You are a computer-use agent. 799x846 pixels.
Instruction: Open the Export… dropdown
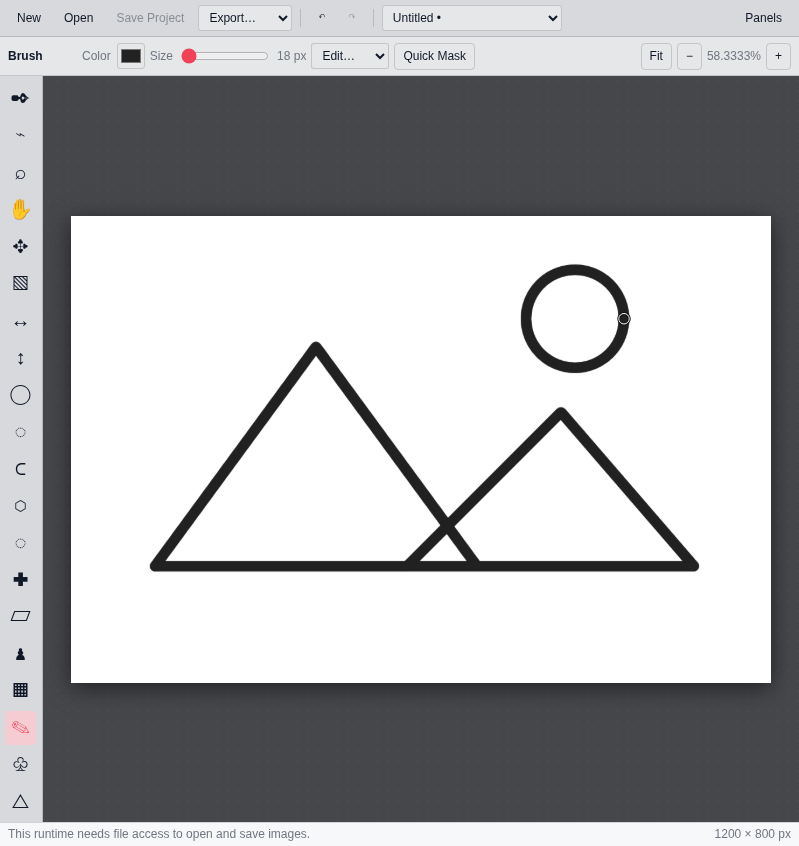point(245,18)
